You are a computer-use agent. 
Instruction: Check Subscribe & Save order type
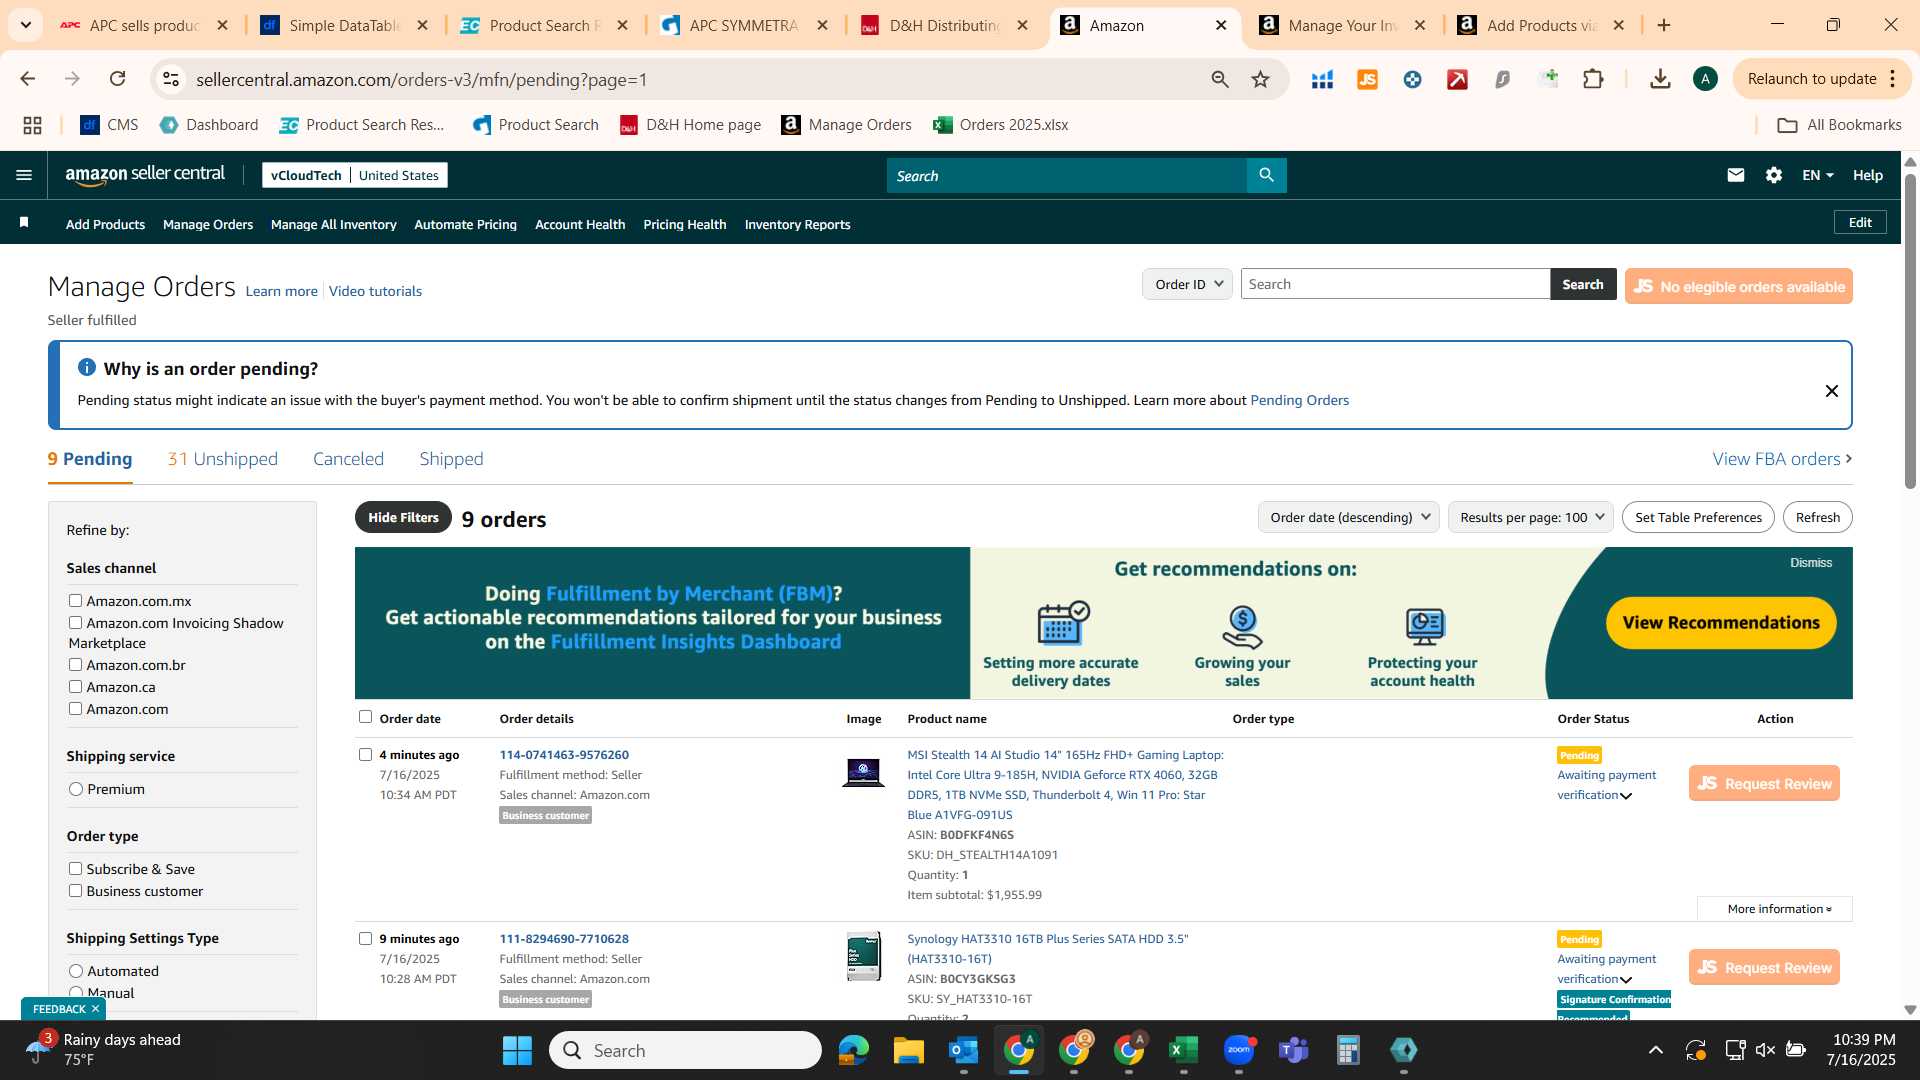pyautogui.click(x=75, y=868)
